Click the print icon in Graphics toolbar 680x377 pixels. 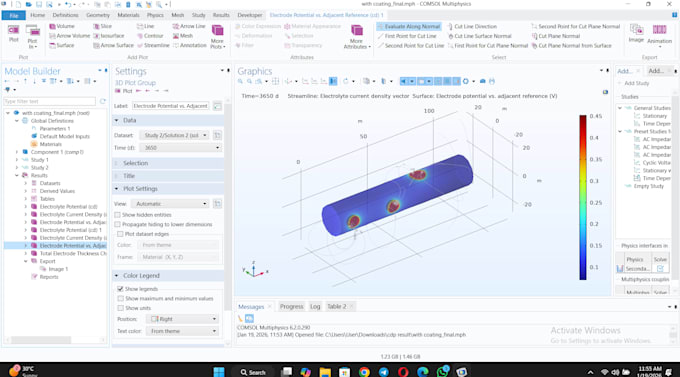492,81
